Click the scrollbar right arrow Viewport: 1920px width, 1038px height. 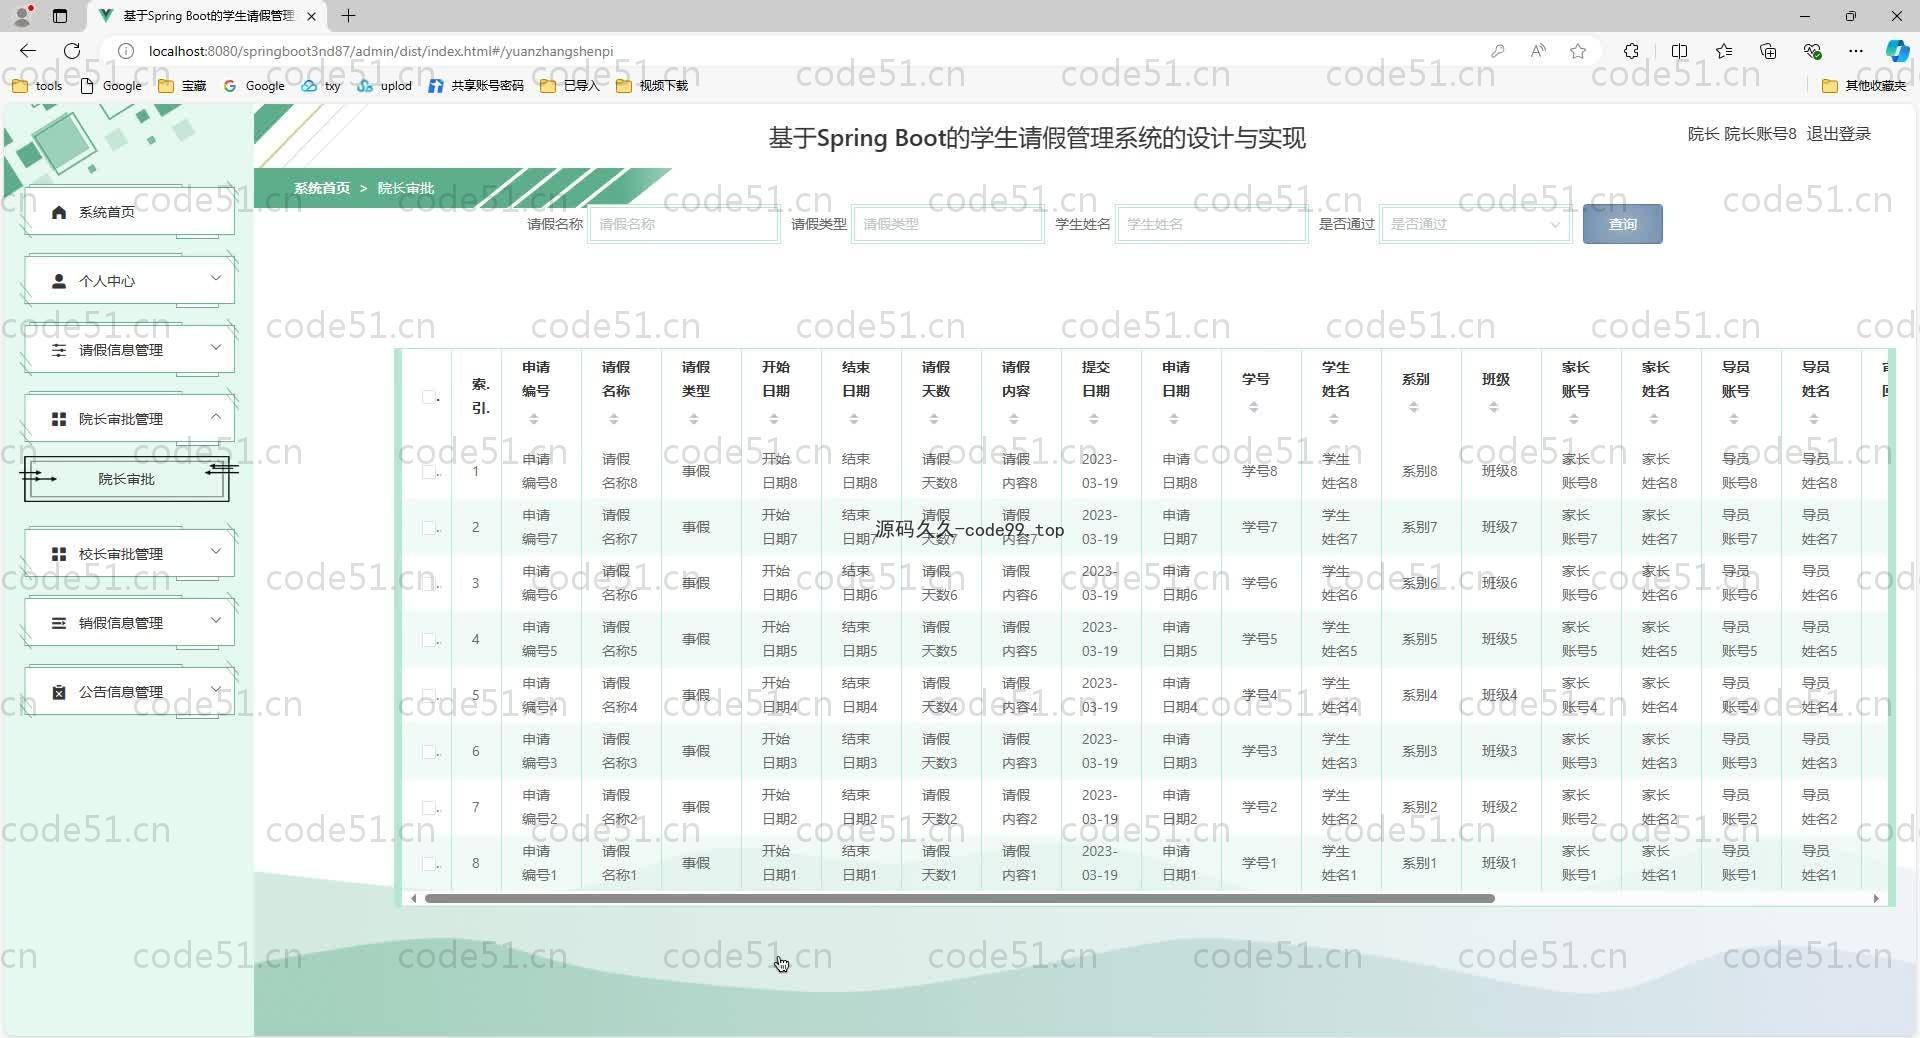pos(1876,898)
